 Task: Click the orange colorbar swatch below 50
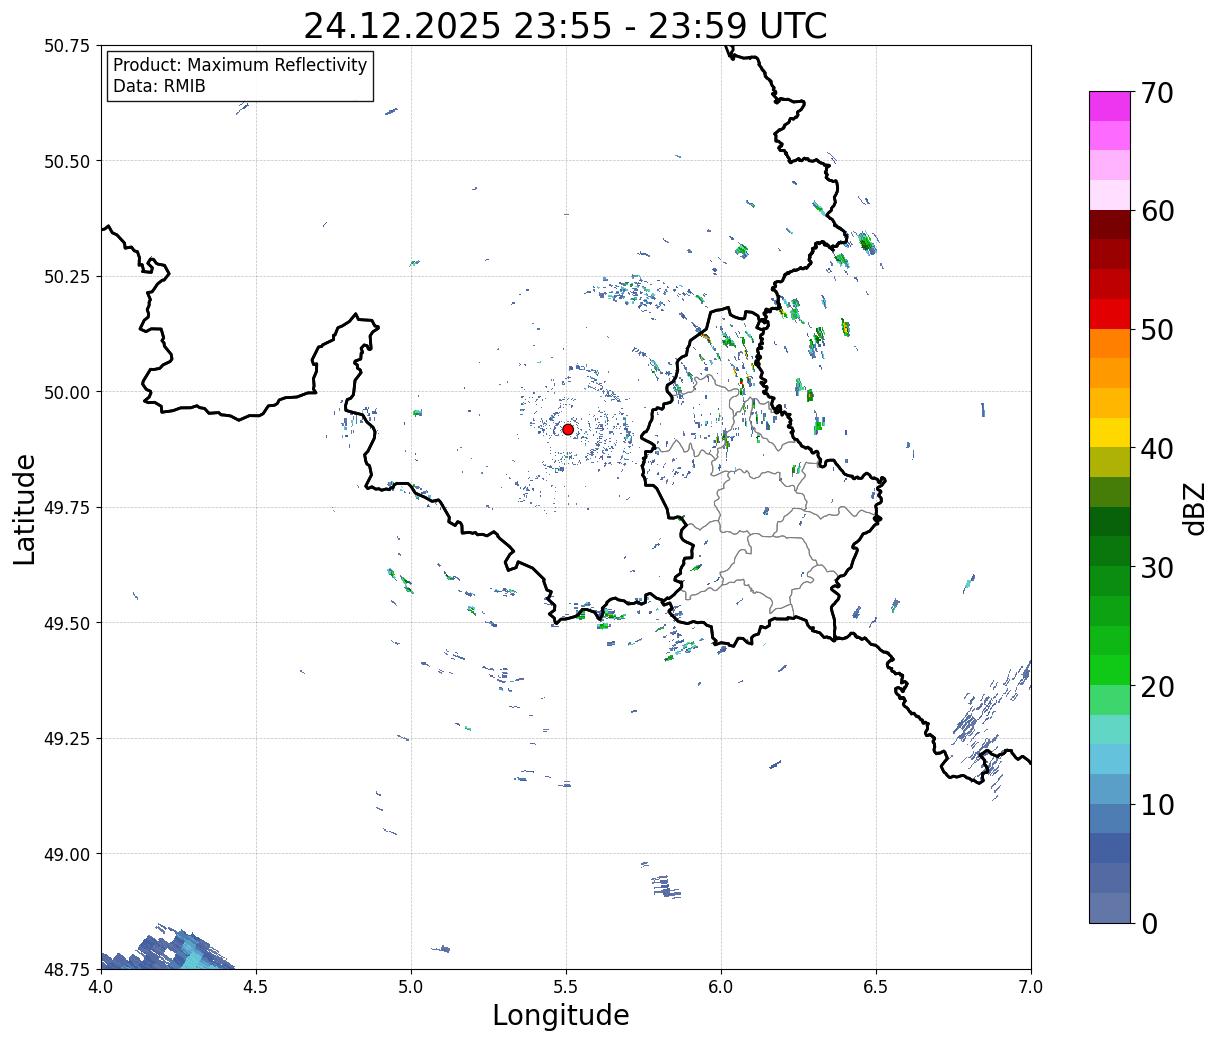(1110, 343)
